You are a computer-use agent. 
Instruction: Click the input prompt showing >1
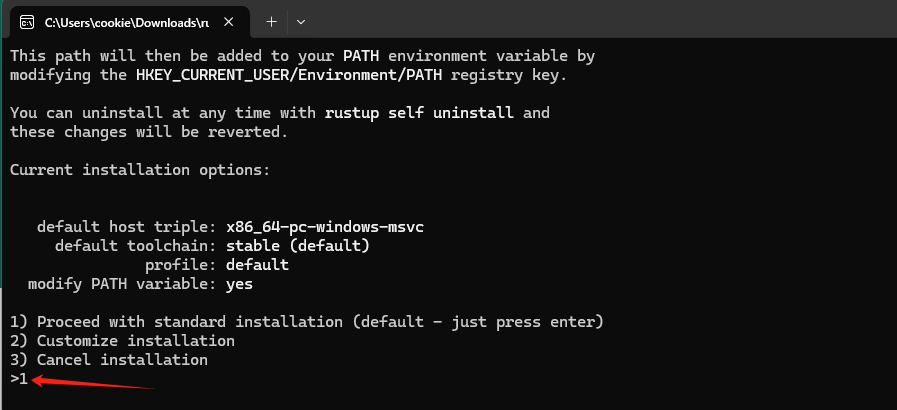tap(19, 379)
